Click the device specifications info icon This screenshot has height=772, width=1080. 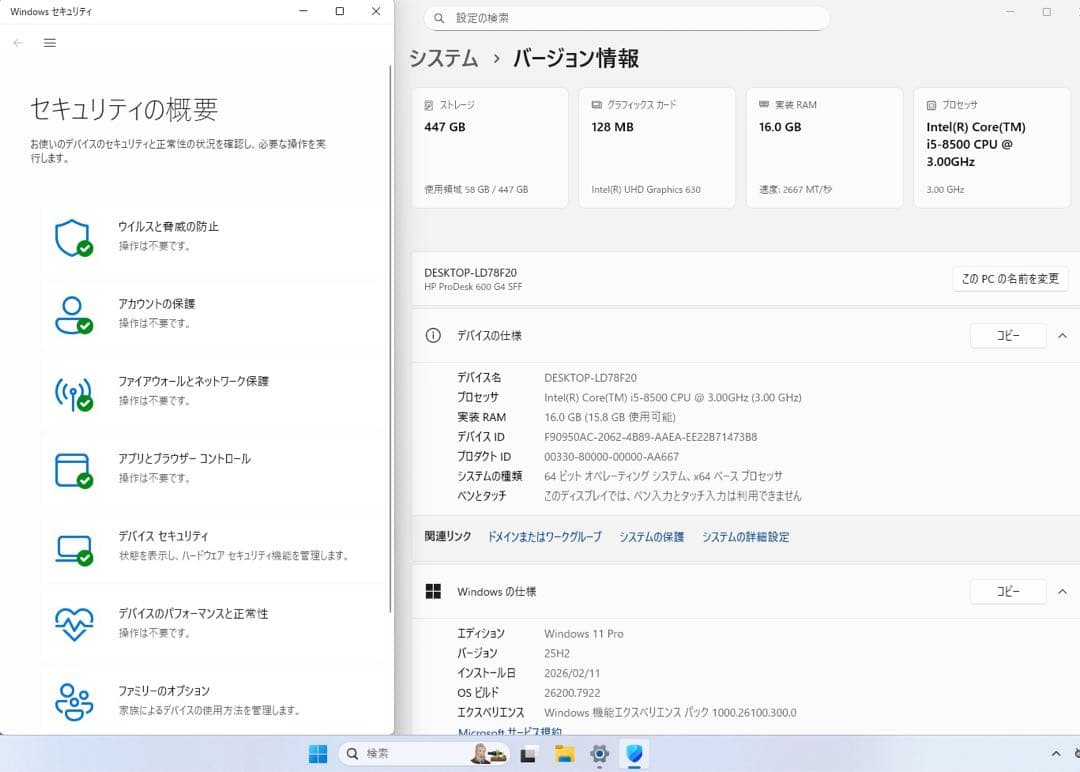pyautogui.click(x=433, y=335)
